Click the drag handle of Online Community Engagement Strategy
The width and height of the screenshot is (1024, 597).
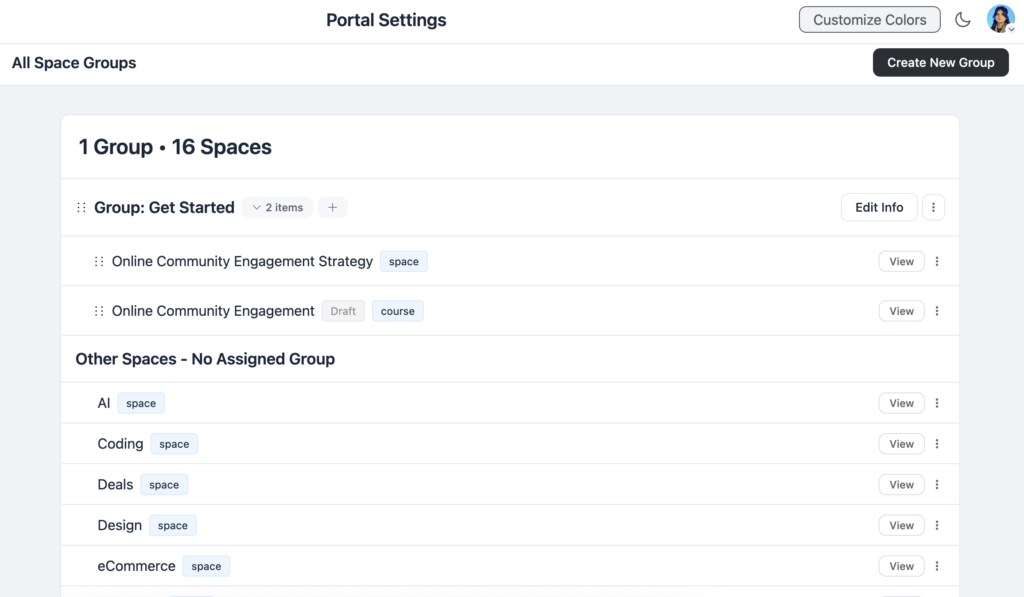(x=99, y=261)
